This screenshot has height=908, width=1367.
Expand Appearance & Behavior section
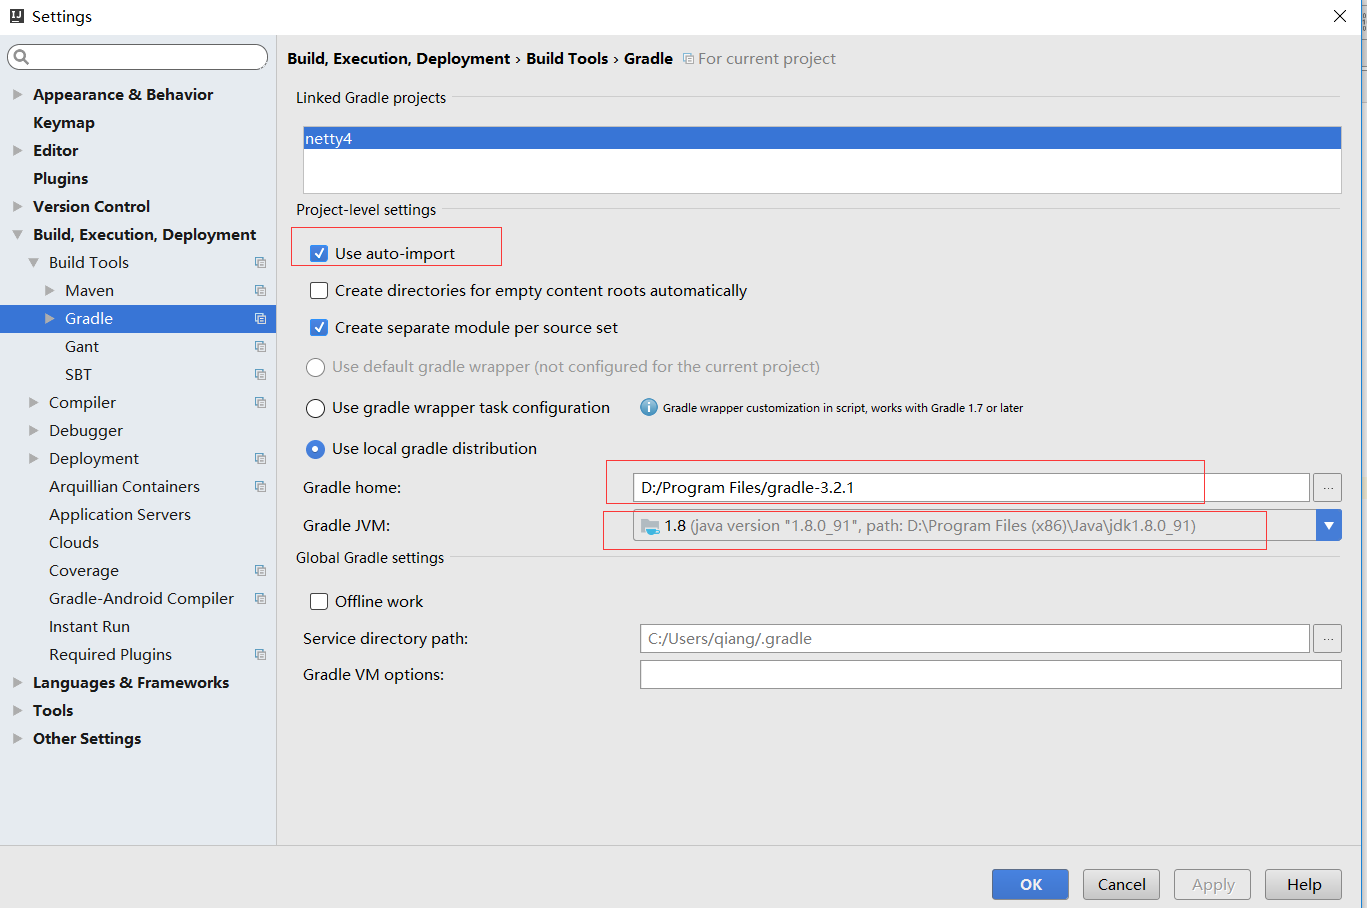(x=17, y=94)
